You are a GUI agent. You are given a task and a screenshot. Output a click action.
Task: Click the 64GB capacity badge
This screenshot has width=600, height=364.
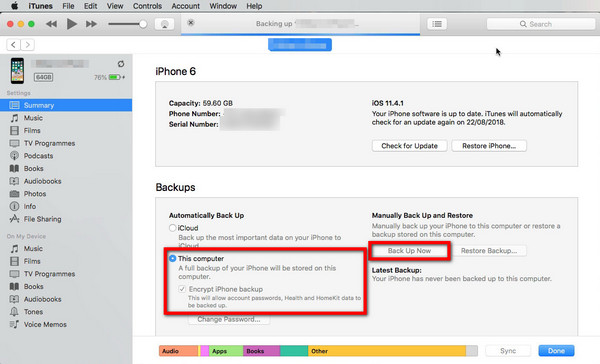pyautogui.click(x=43, y=77)
